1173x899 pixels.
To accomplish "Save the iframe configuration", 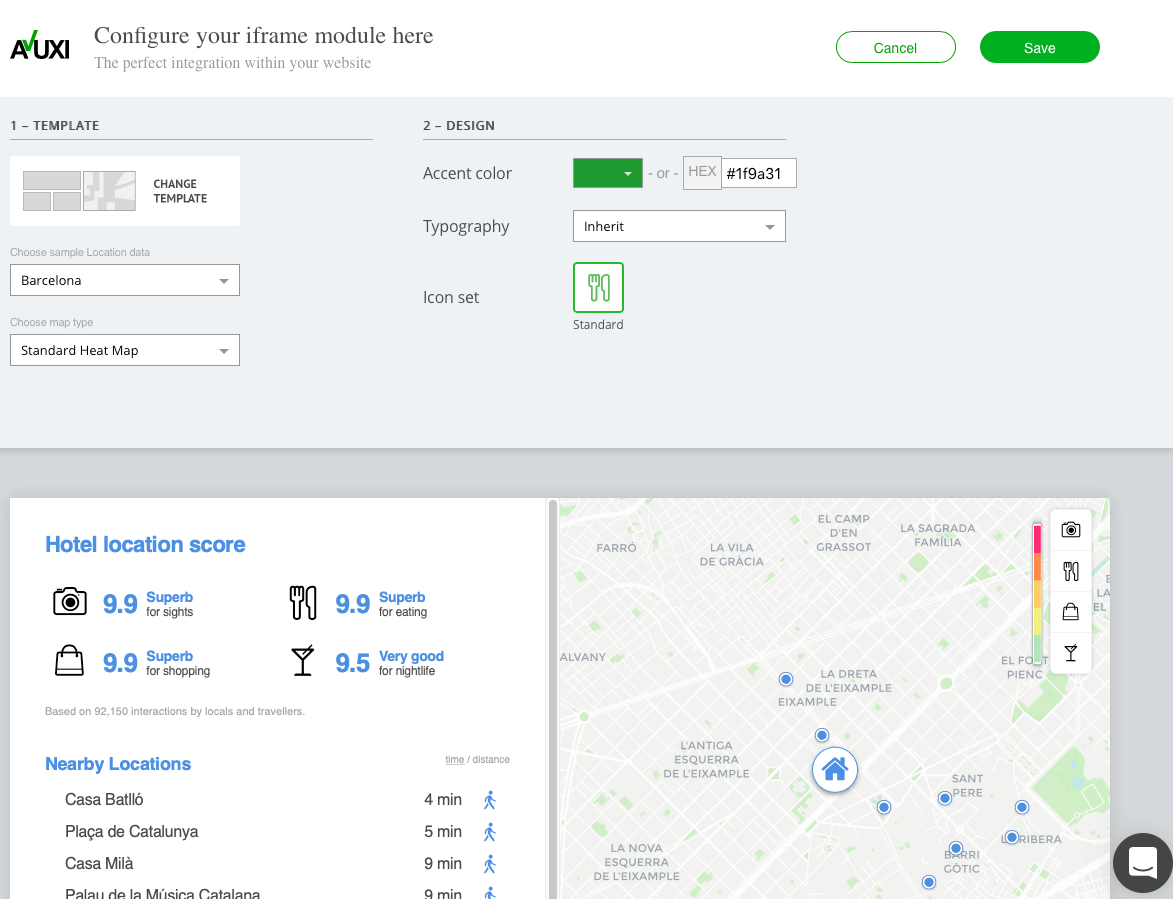I will 1040,47.
